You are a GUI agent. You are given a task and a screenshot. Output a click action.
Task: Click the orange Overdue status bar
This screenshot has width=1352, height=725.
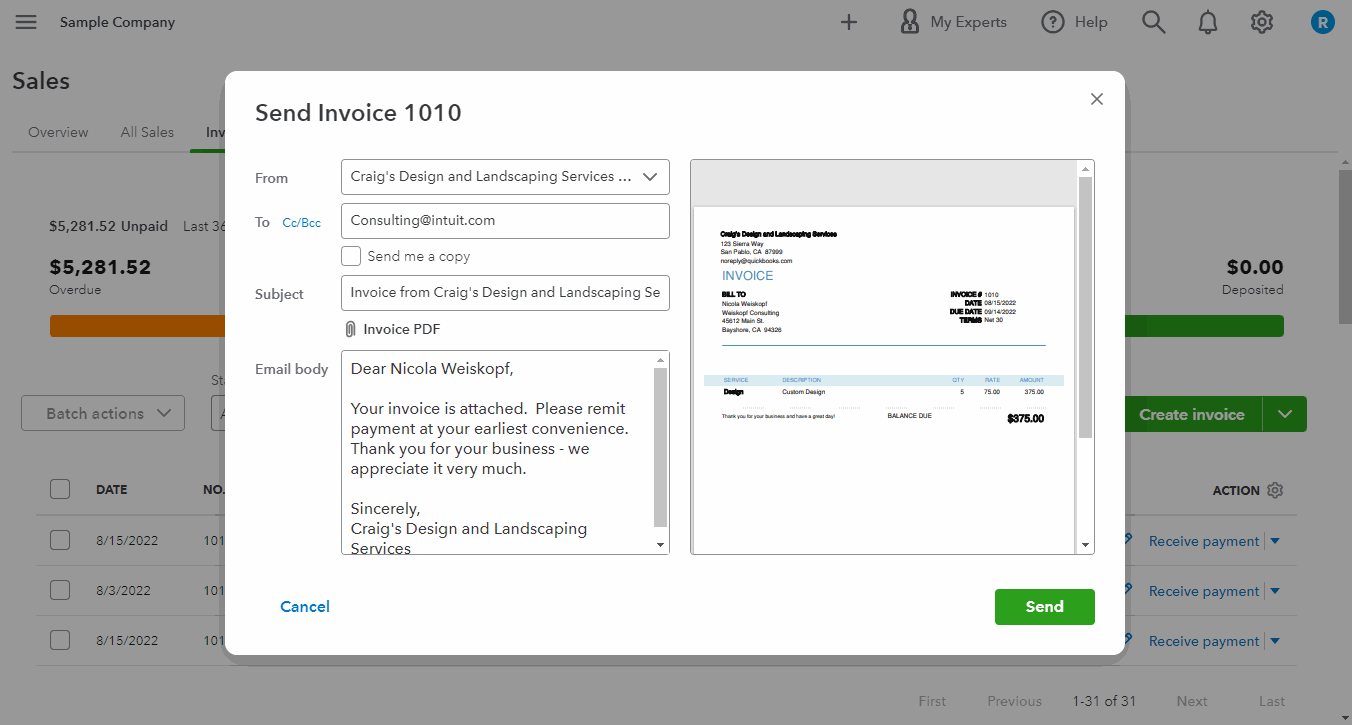(137, 326)
